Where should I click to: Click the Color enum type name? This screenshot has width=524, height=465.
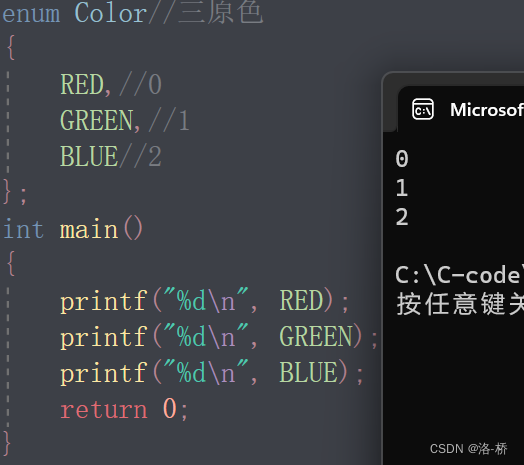tap(111, 13)
